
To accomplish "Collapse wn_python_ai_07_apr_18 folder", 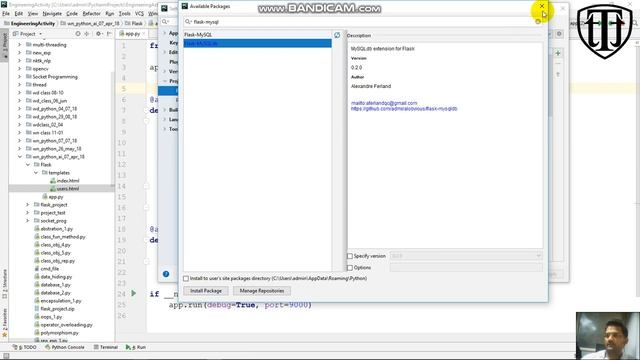I will pyautogui.click(x=19, y=157).
